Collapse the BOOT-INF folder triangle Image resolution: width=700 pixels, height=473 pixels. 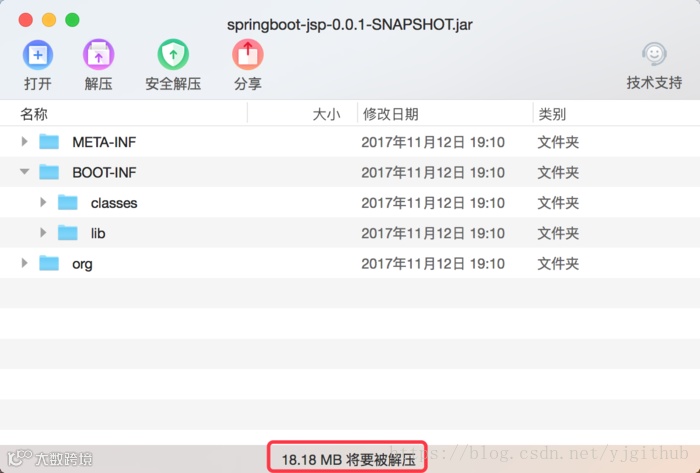pos(25,172)
